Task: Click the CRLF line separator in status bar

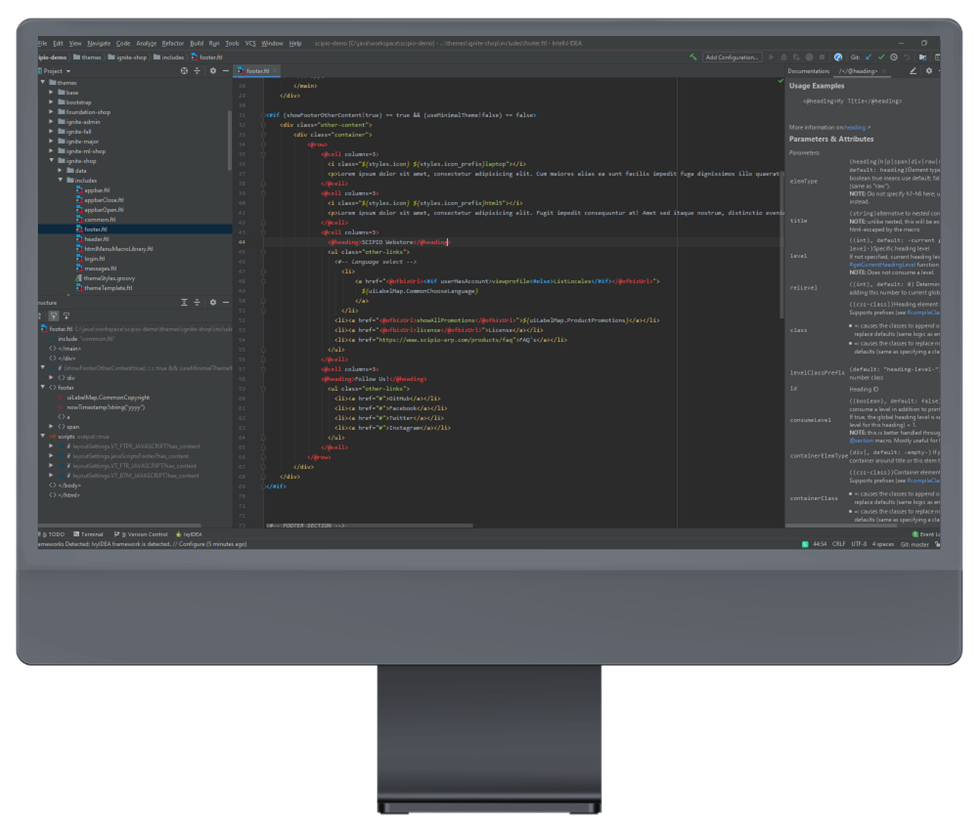Action: [839, 544]
